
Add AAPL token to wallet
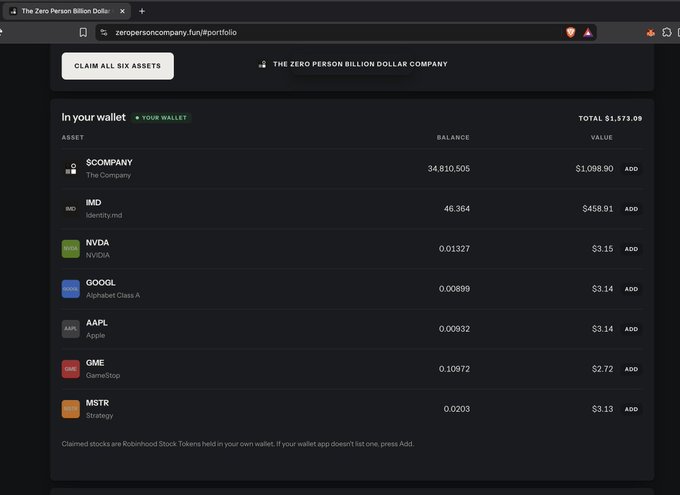coord(631,329)
